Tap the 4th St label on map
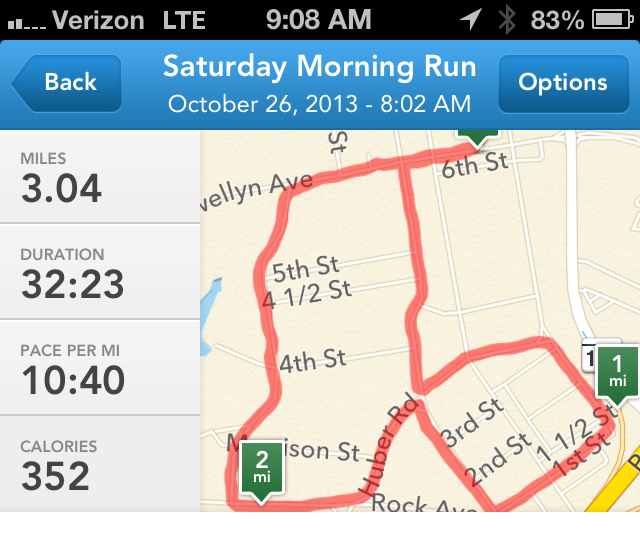Image resolution: width=640 pixels, height=535 pixels. point(313,360)
